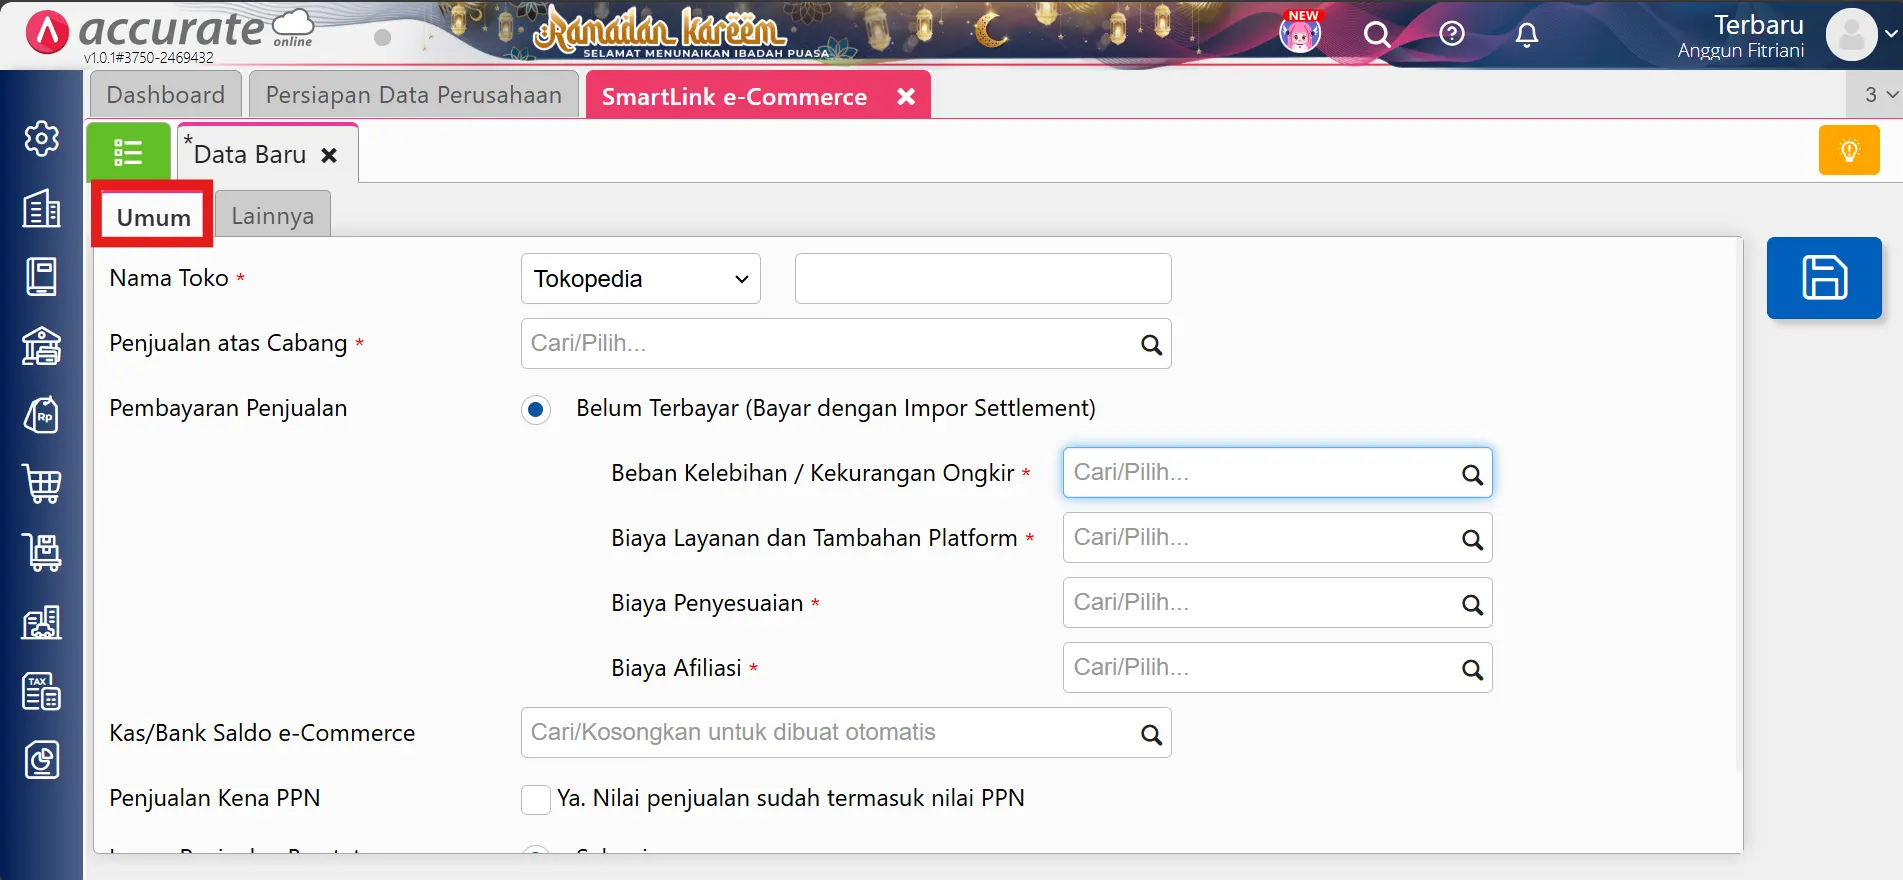Open the Umum tab
The height and width of the screenshot is (880, 1903).
pos(153,217)
